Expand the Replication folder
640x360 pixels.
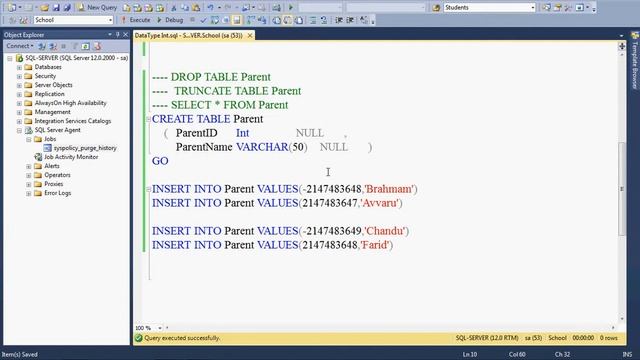pos(19,94)
